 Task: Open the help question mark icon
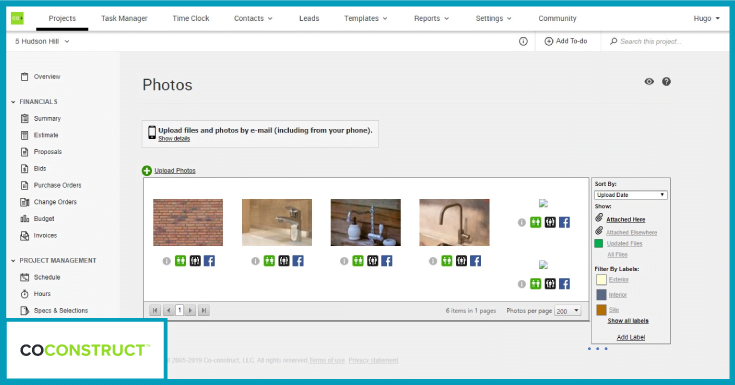pos(666,82)
